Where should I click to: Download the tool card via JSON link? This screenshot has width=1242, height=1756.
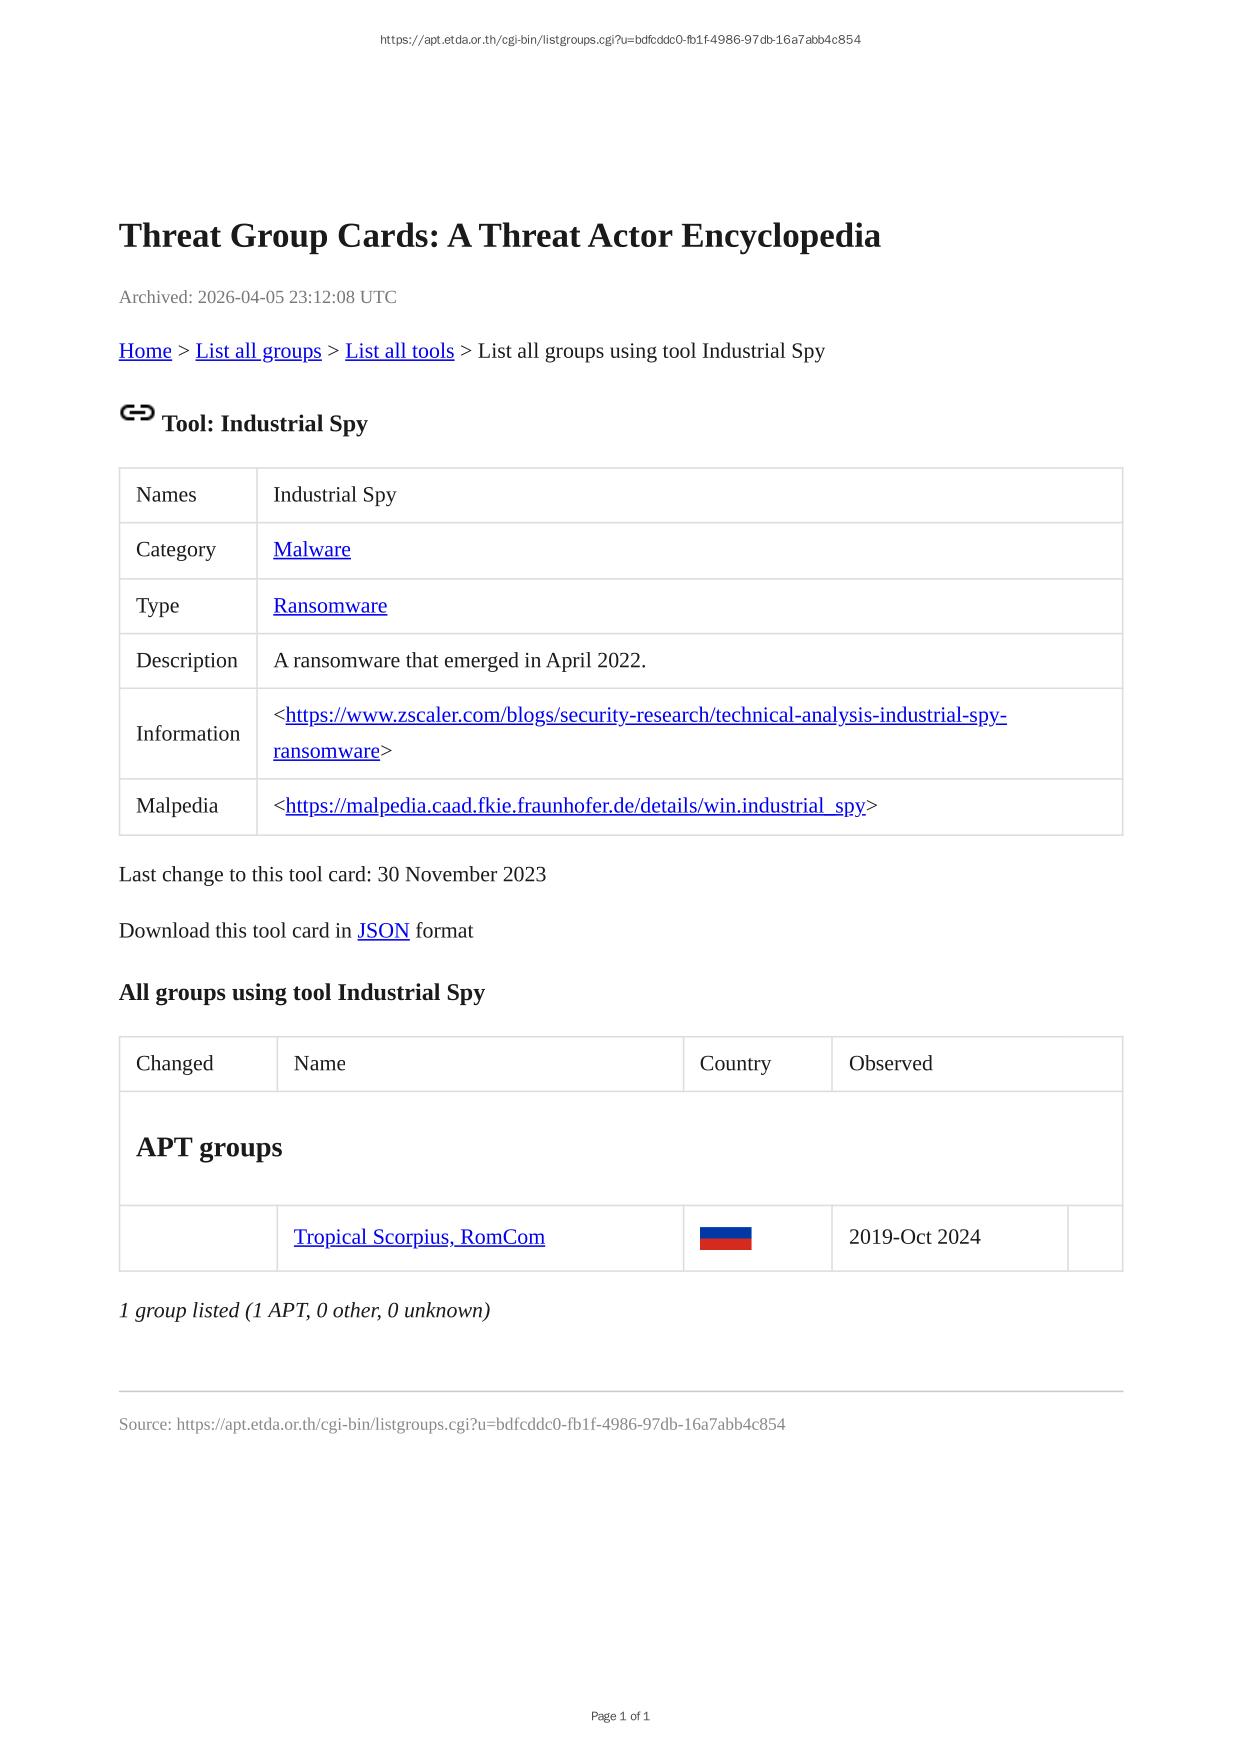click(x=383, y=931)
